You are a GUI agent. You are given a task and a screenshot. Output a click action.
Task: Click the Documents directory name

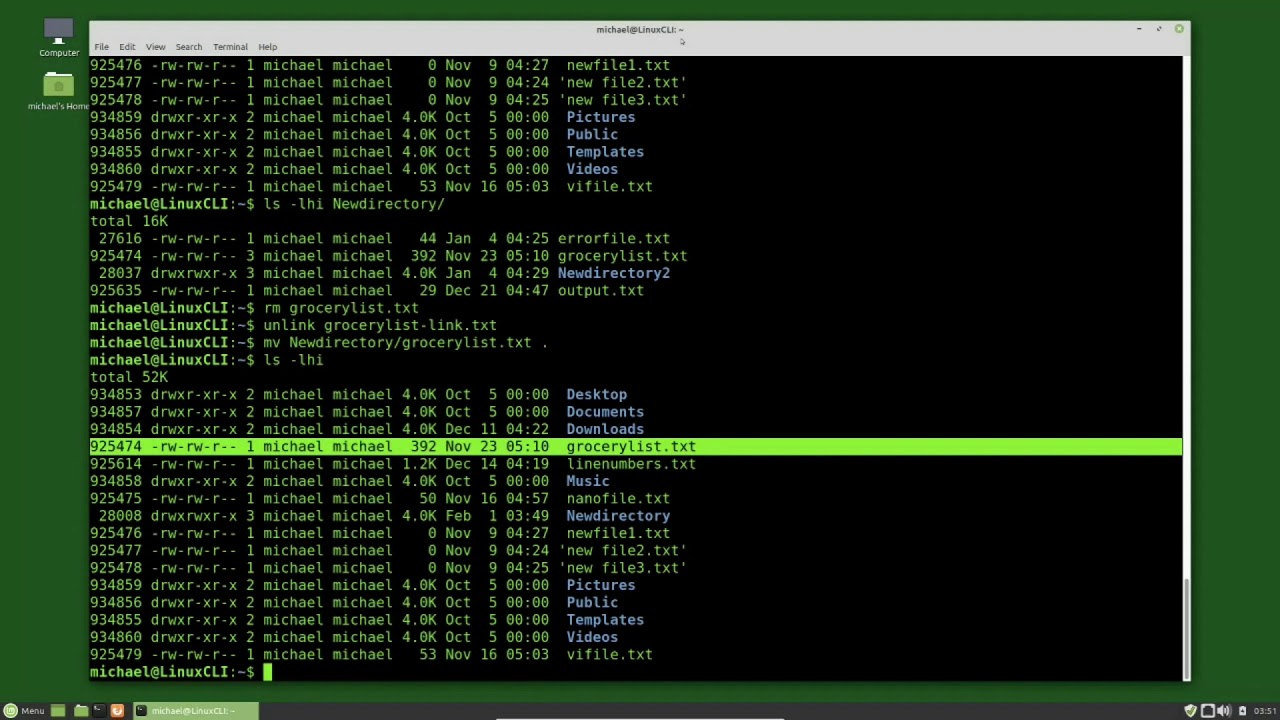pos(605,412)
